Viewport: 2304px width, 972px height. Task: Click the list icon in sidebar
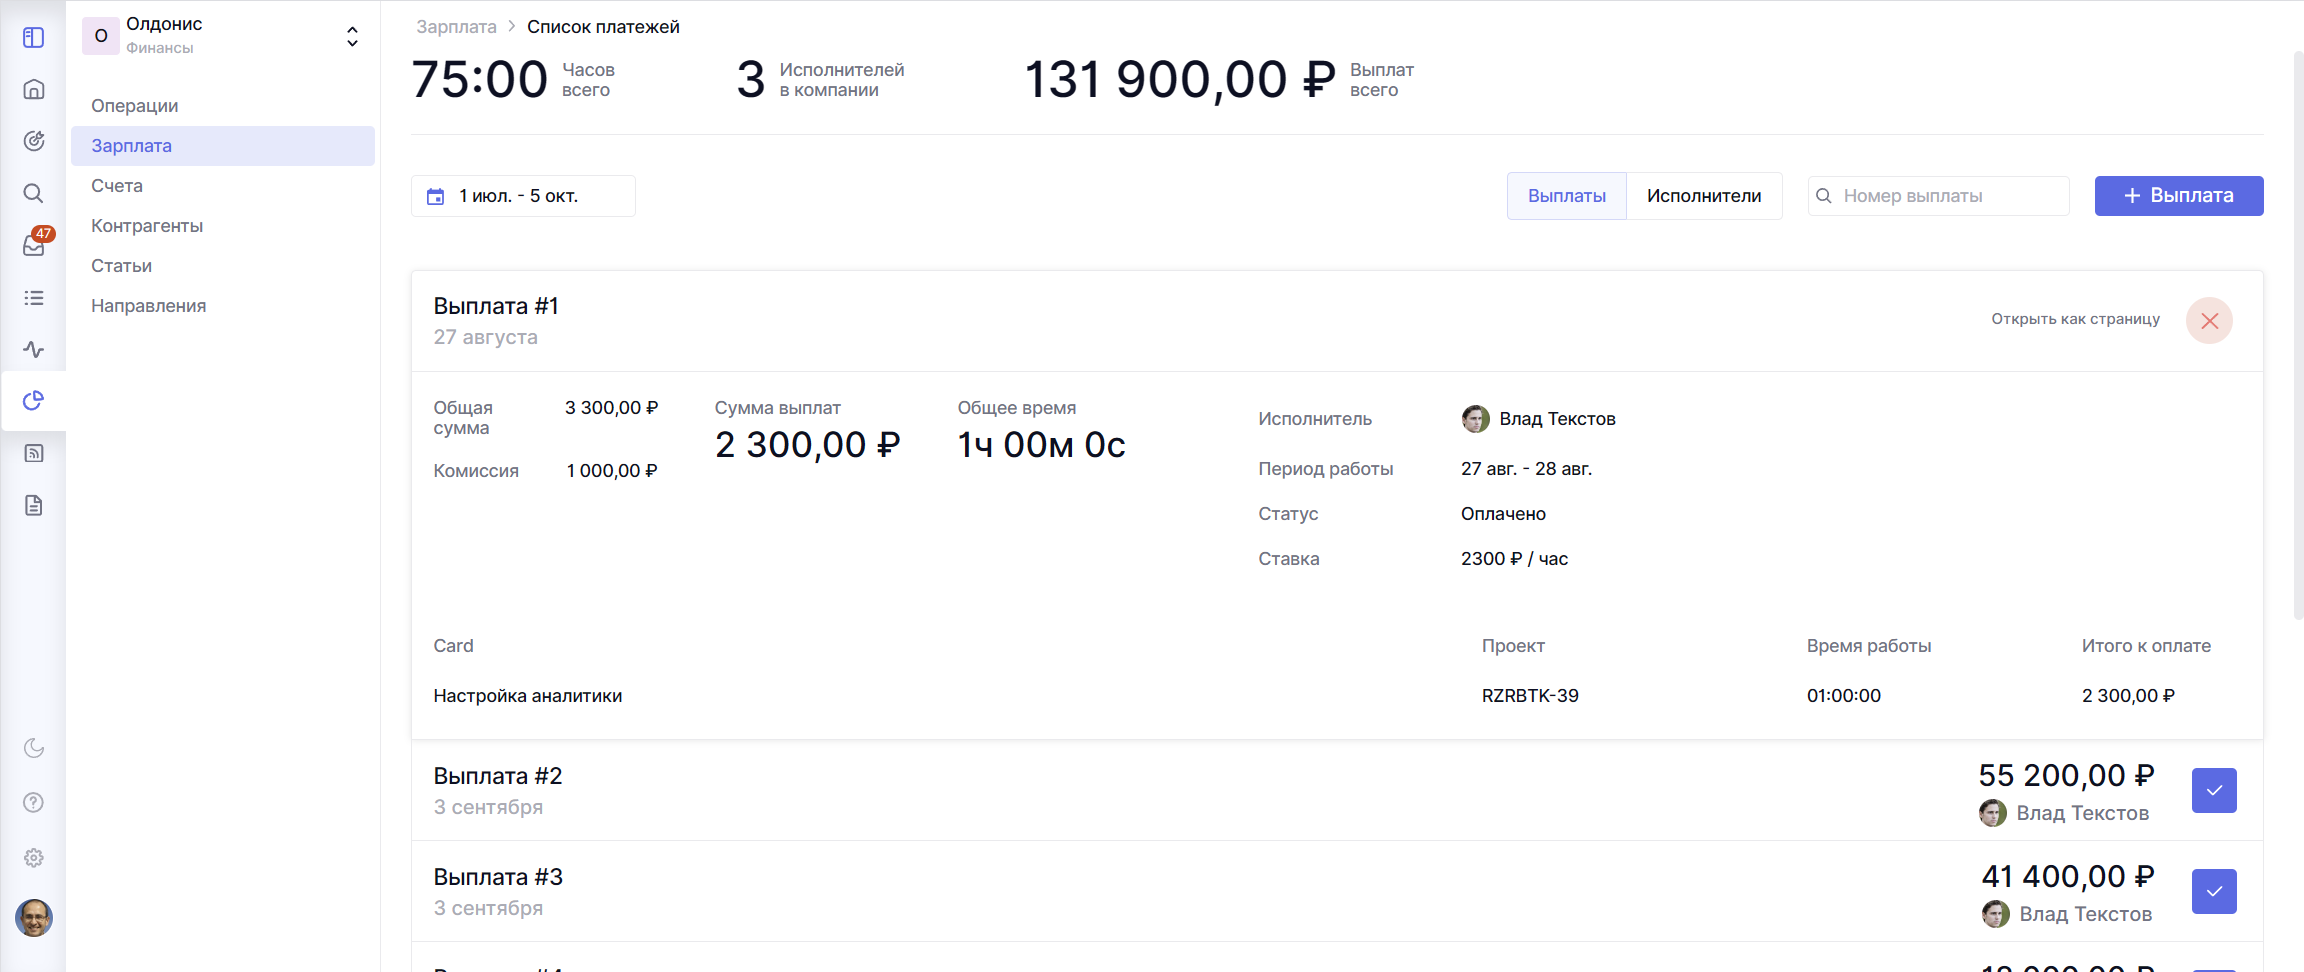[33, 298]
